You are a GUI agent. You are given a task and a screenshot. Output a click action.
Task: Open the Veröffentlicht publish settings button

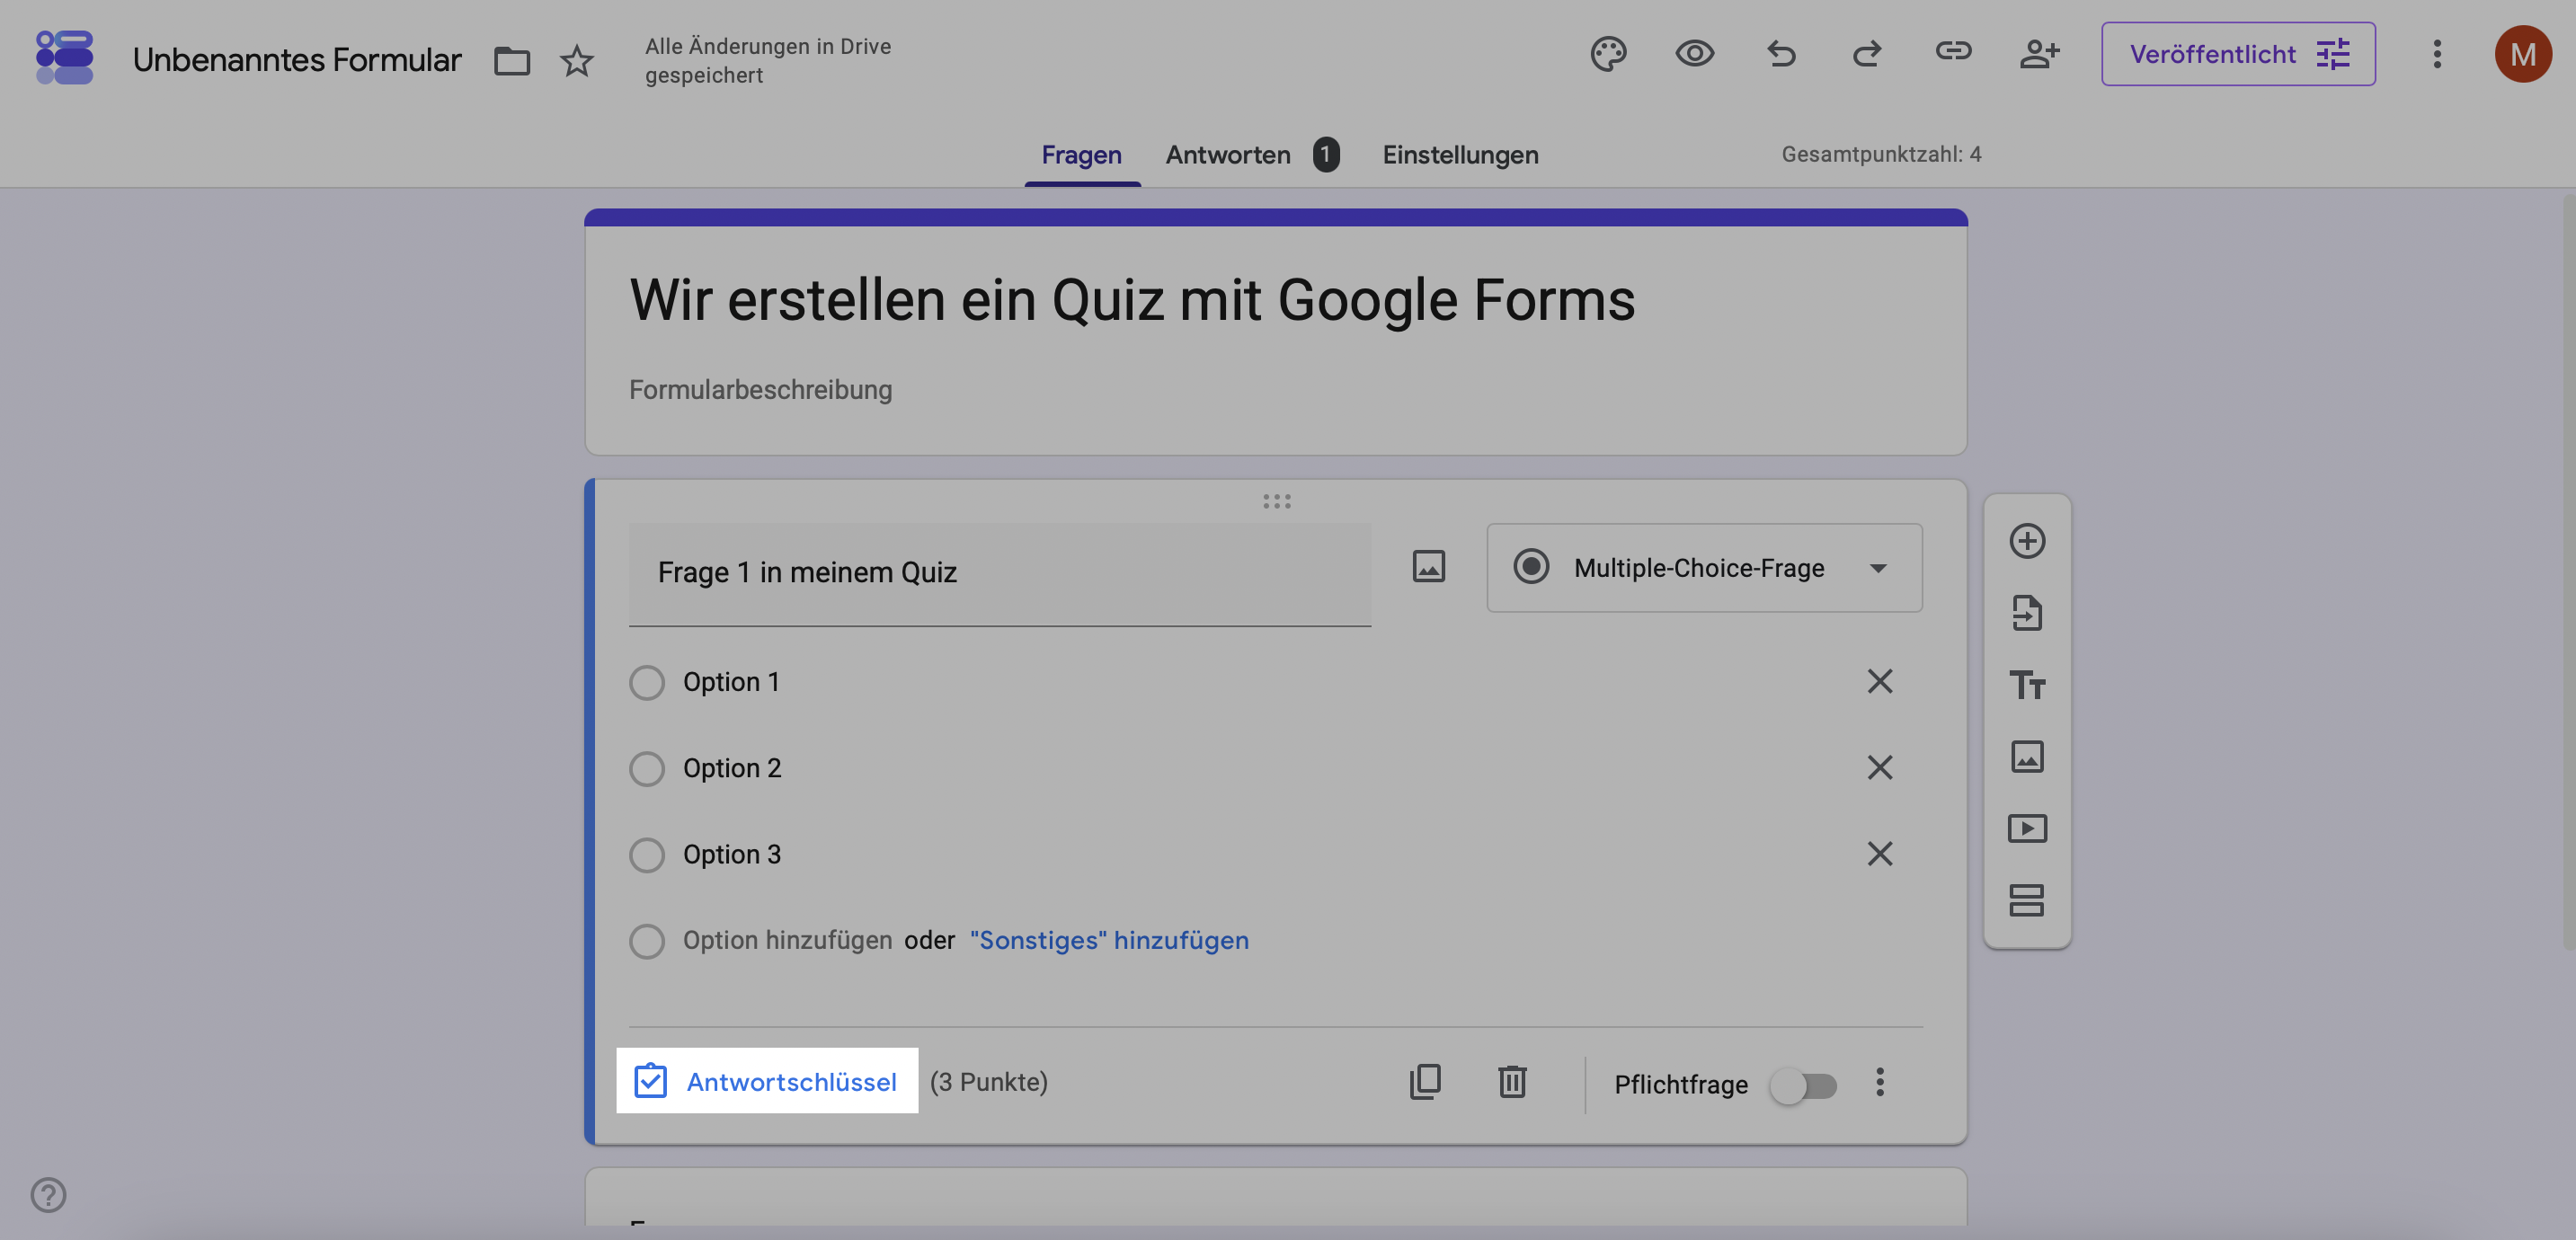(2238, 54)
